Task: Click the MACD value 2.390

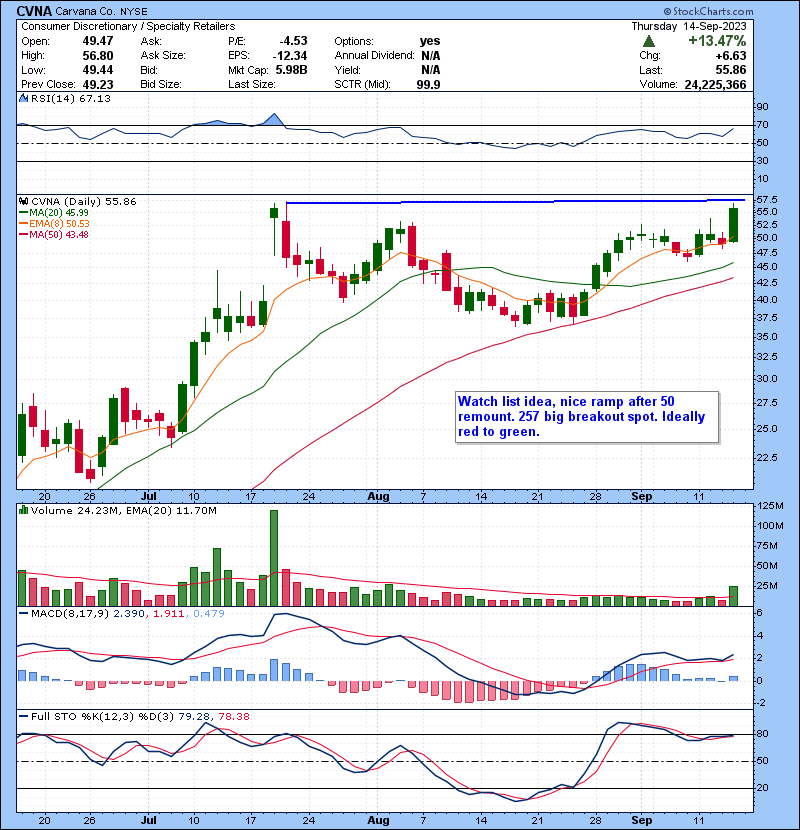Action: [x=129, y=614]
